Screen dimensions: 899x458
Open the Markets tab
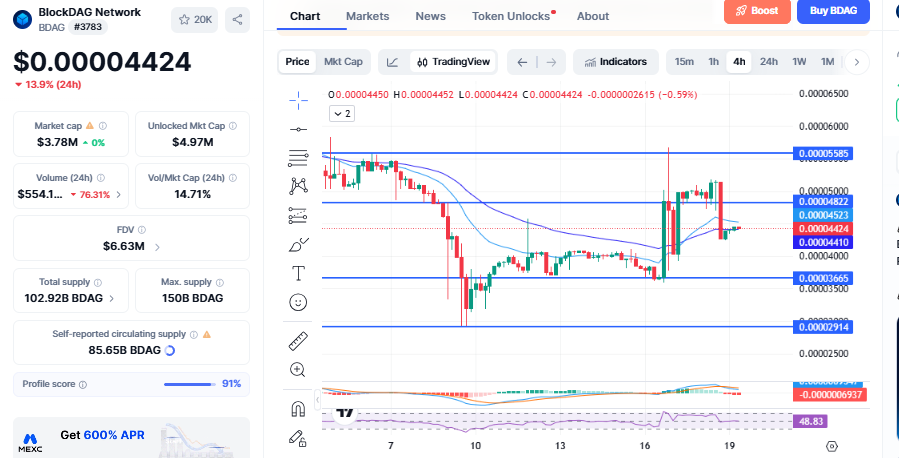coord(368,16)
